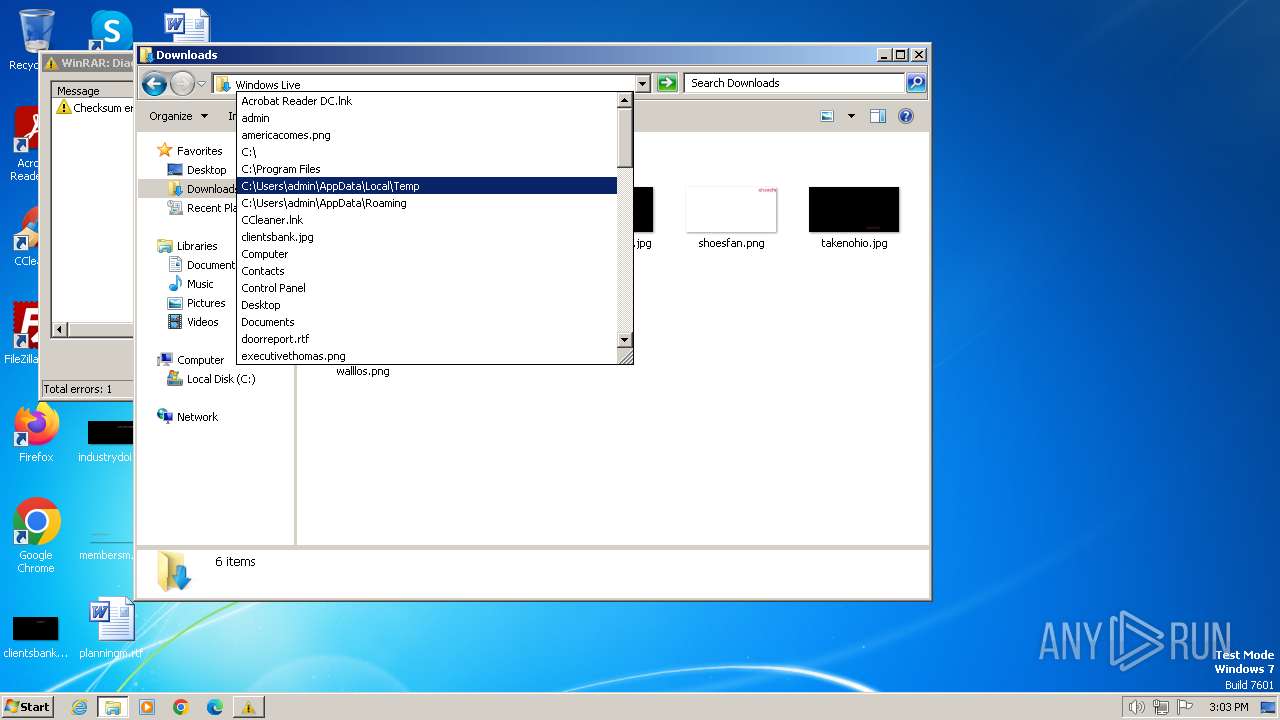The image size is (1280, 720).
Task: Select Favorites in navigation pane
Action: (x=199, y=151)
